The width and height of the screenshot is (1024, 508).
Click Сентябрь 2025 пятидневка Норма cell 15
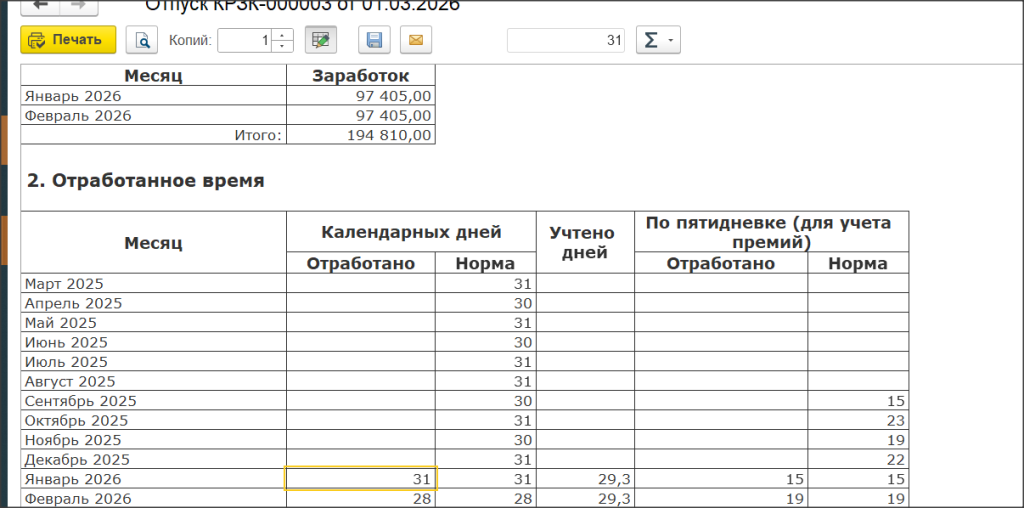[858, 401]
